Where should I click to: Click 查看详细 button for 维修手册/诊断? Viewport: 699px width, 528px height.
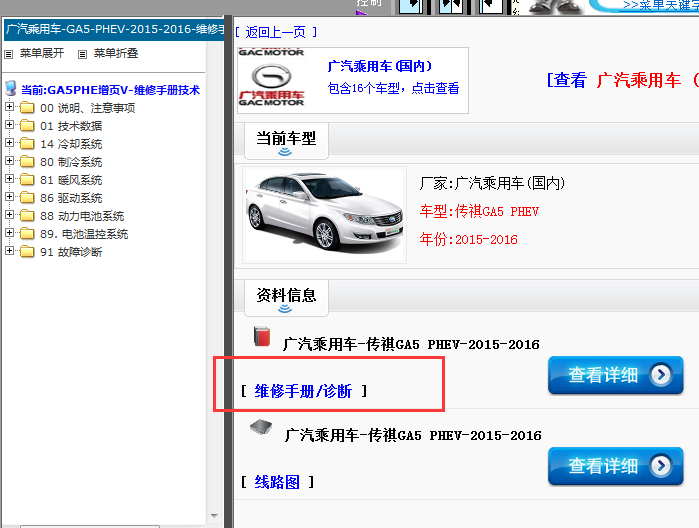(616, 375)
